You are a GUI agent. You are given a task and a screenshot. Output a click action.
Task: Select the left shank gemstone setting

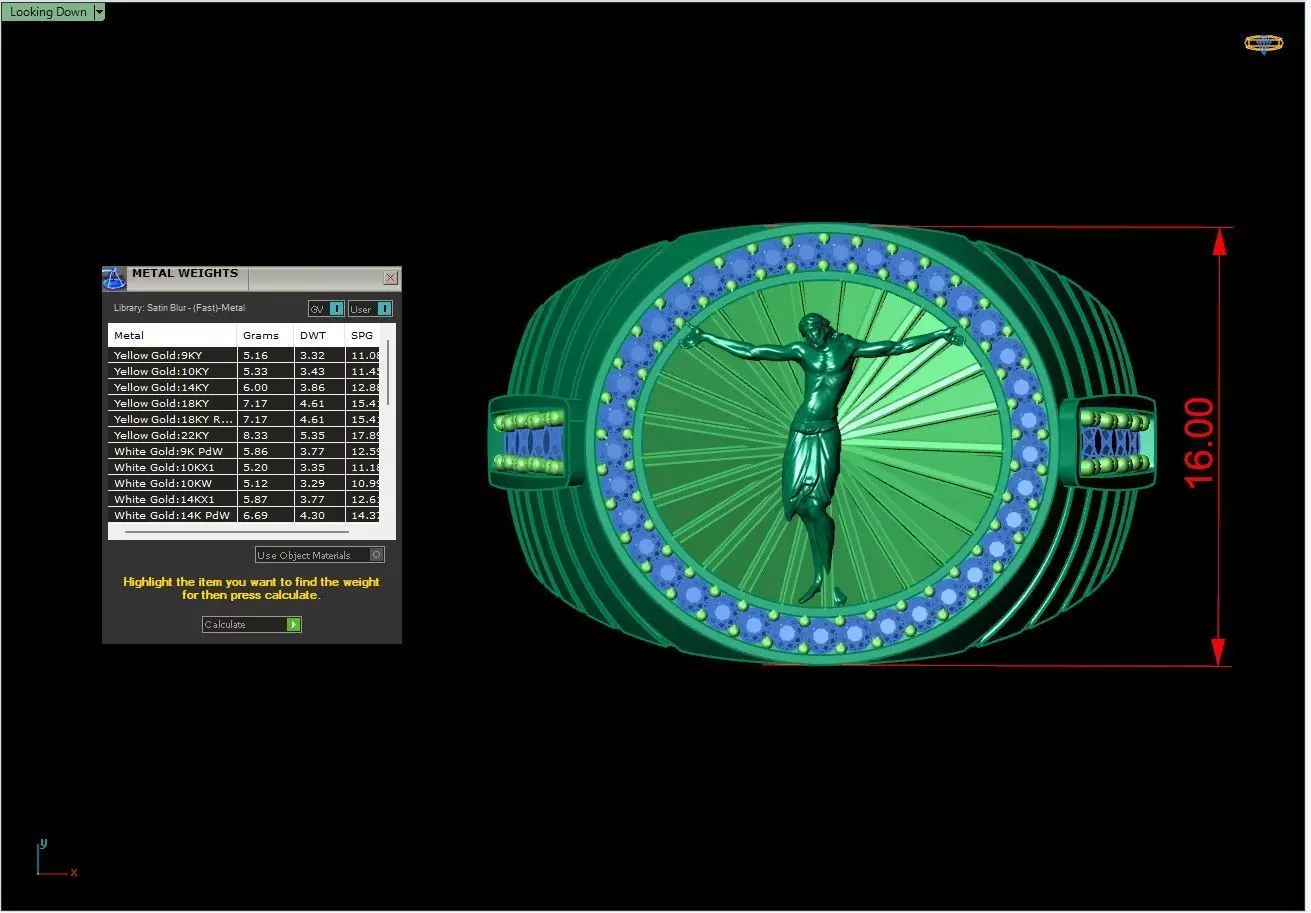[530, 441]
